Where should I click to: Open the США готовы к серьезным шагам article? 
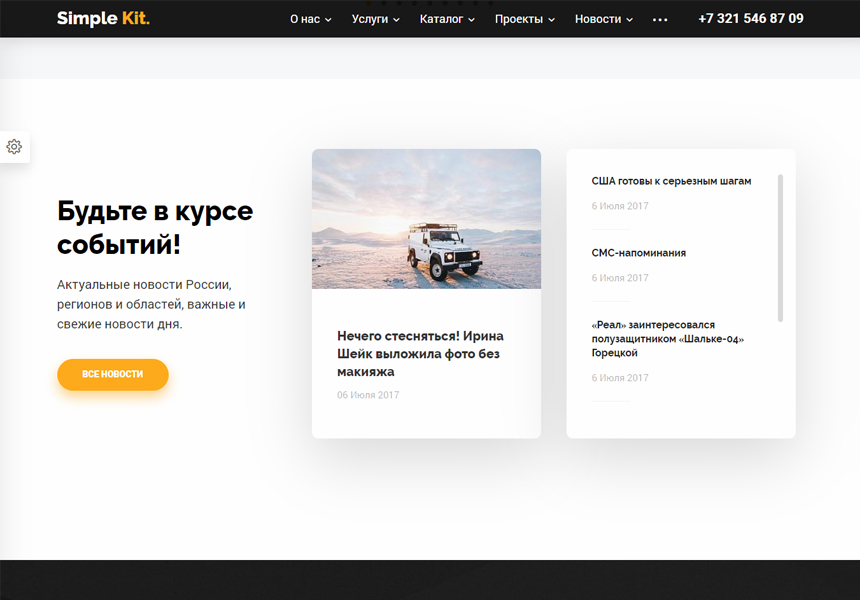tap(671, 181)
